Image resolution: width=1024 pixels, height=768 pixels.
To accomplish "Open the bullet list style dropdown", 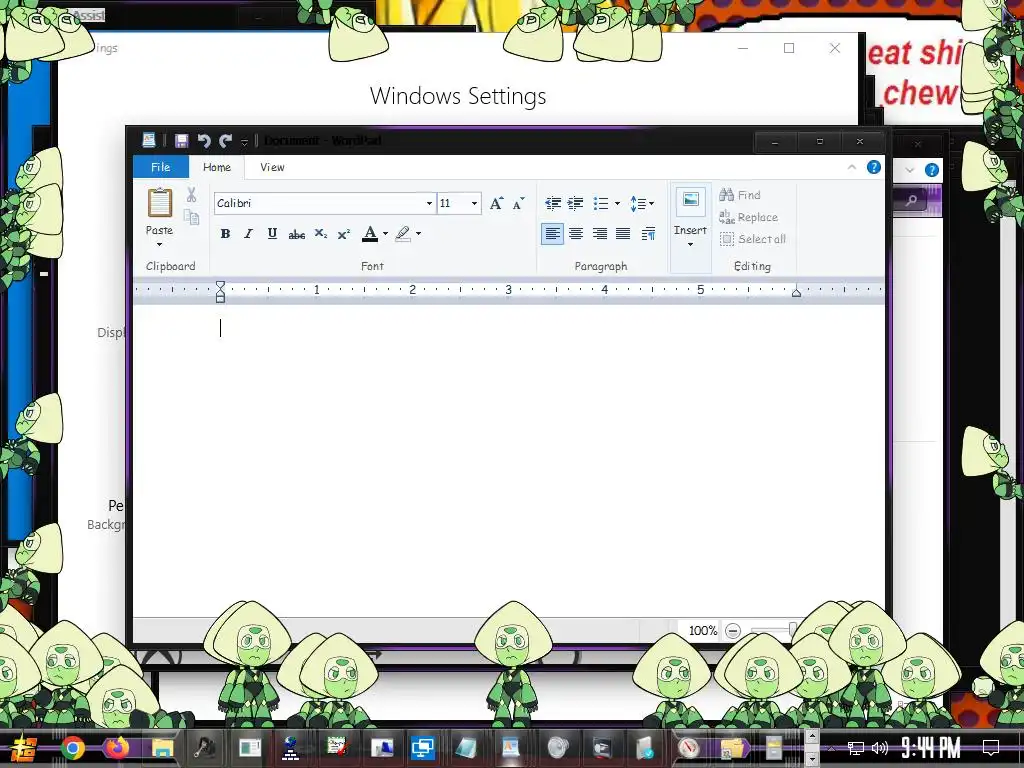I will pyautogui.click(x=617, y=203).
